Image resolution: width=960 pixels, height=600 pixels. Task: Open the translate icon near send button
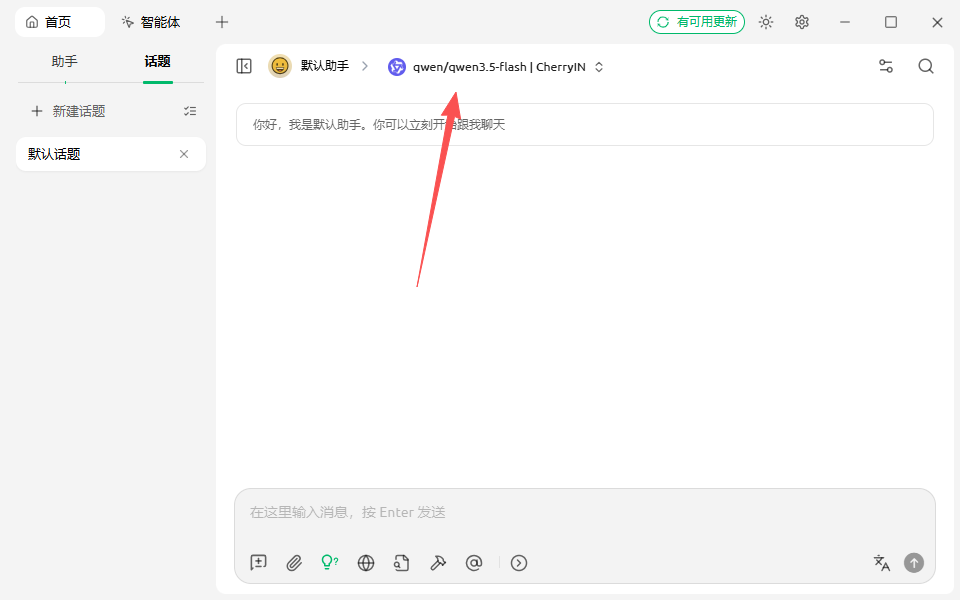[x=881, y=563]
